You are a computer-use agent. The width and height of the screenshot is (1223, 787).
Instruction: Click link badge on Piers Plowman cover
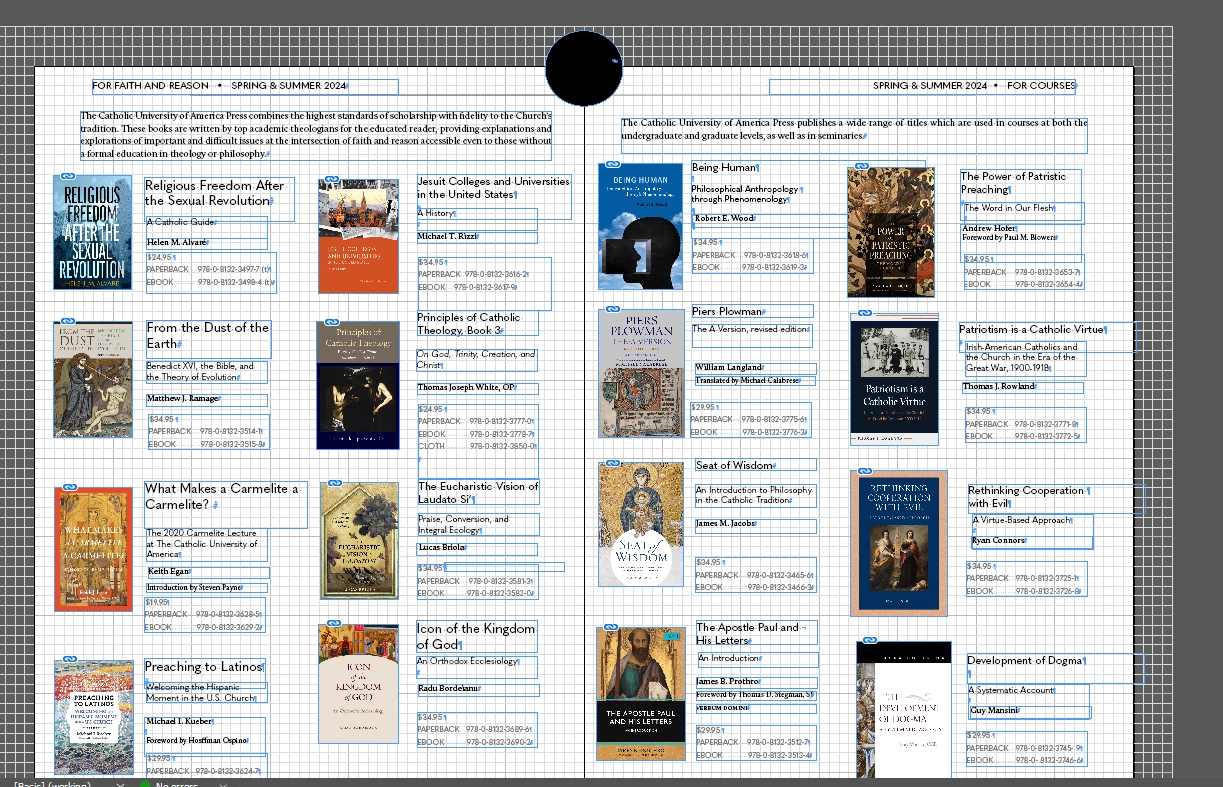[x=613, y=310]
